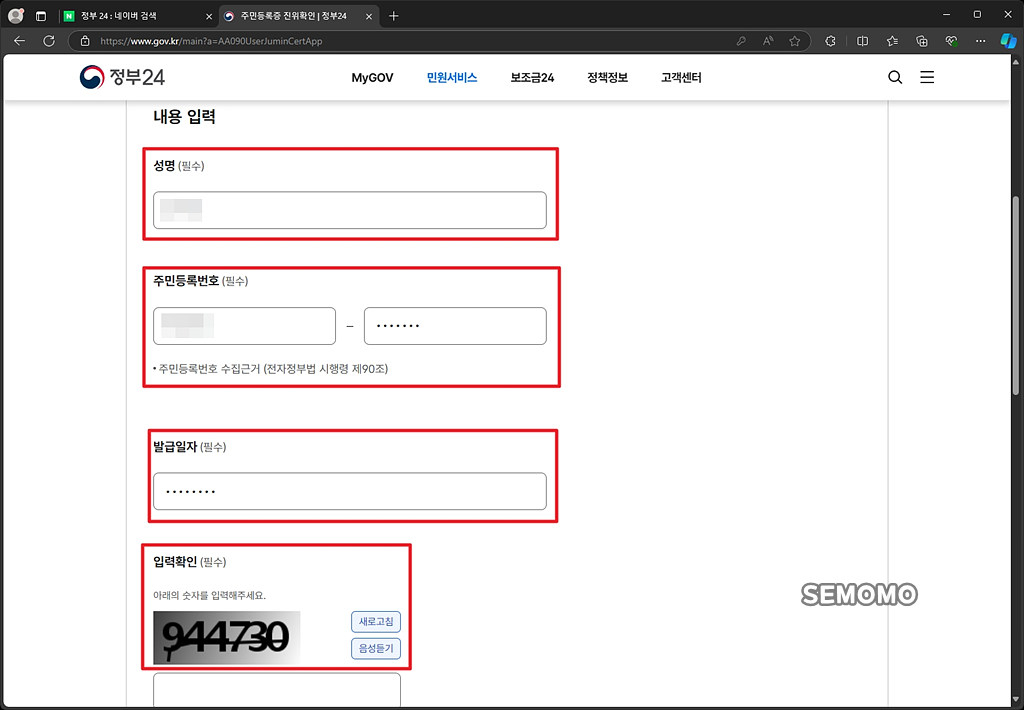The height and width of the screenshot is (710, 1024).
Task: Click the 성명 label
Action: 164,166
